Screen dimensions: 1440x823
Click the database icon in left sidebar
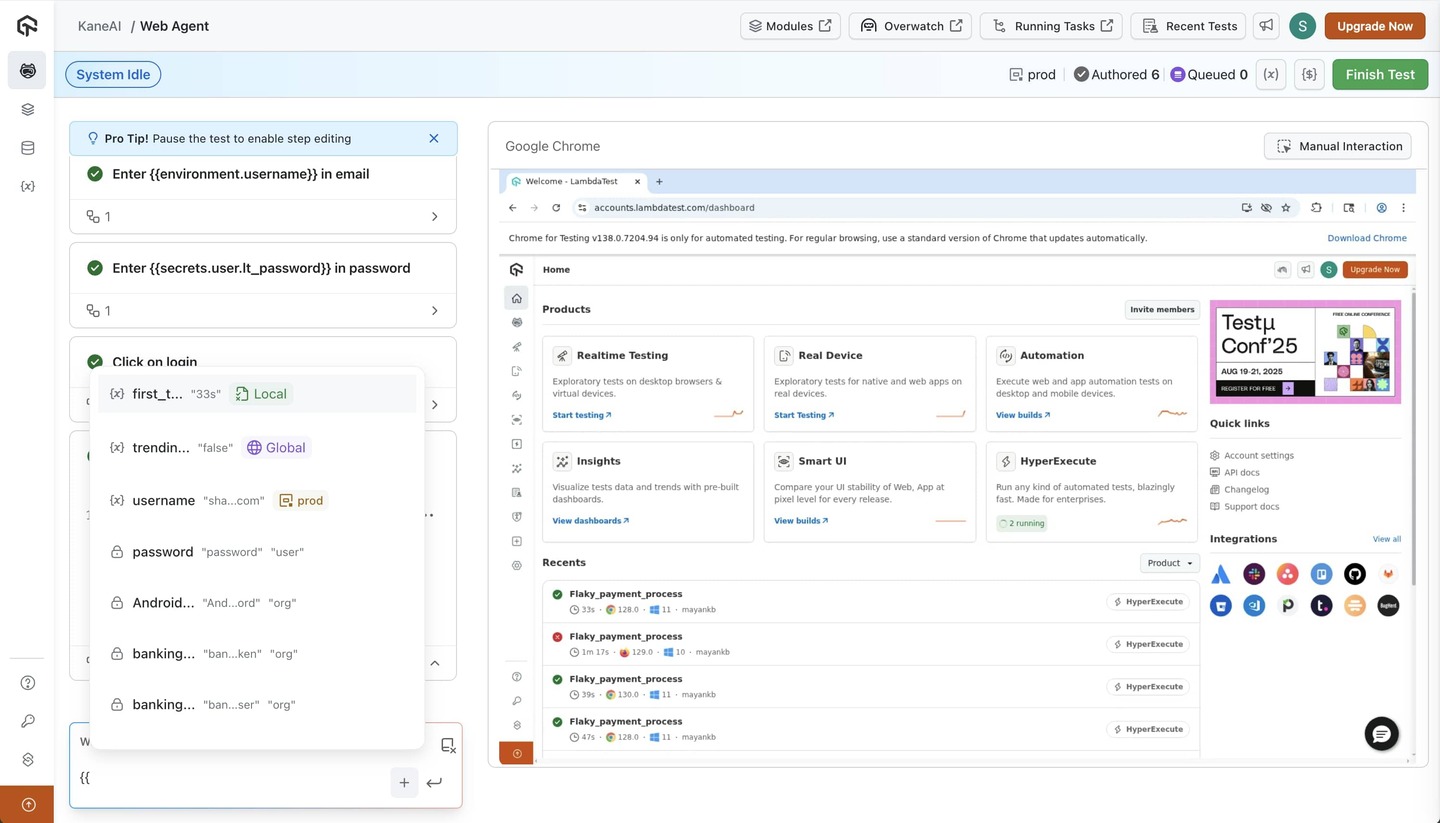click(x=27, y=148)
